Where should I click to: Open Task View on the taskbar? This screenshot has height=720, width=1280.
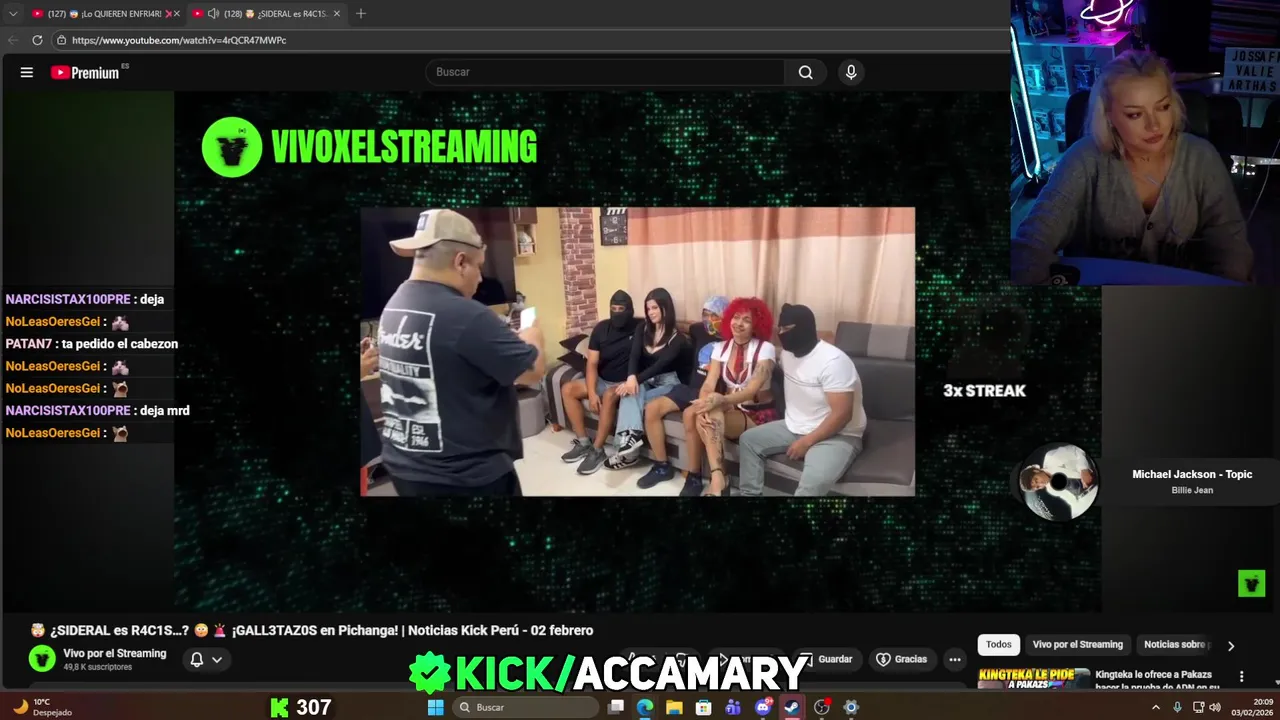[x=616, y=707]
